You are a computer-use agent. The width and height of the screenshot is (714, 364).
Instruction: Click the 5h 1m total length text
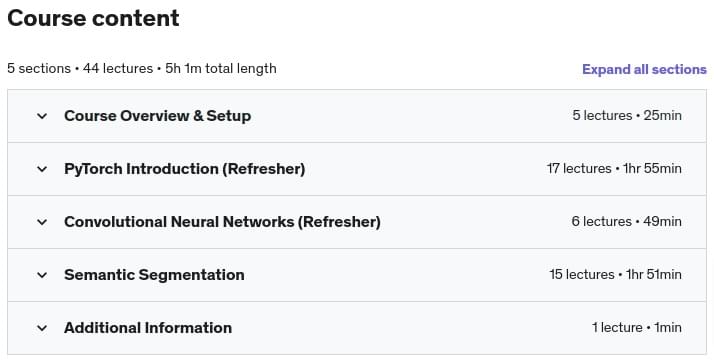coord(221,68)
